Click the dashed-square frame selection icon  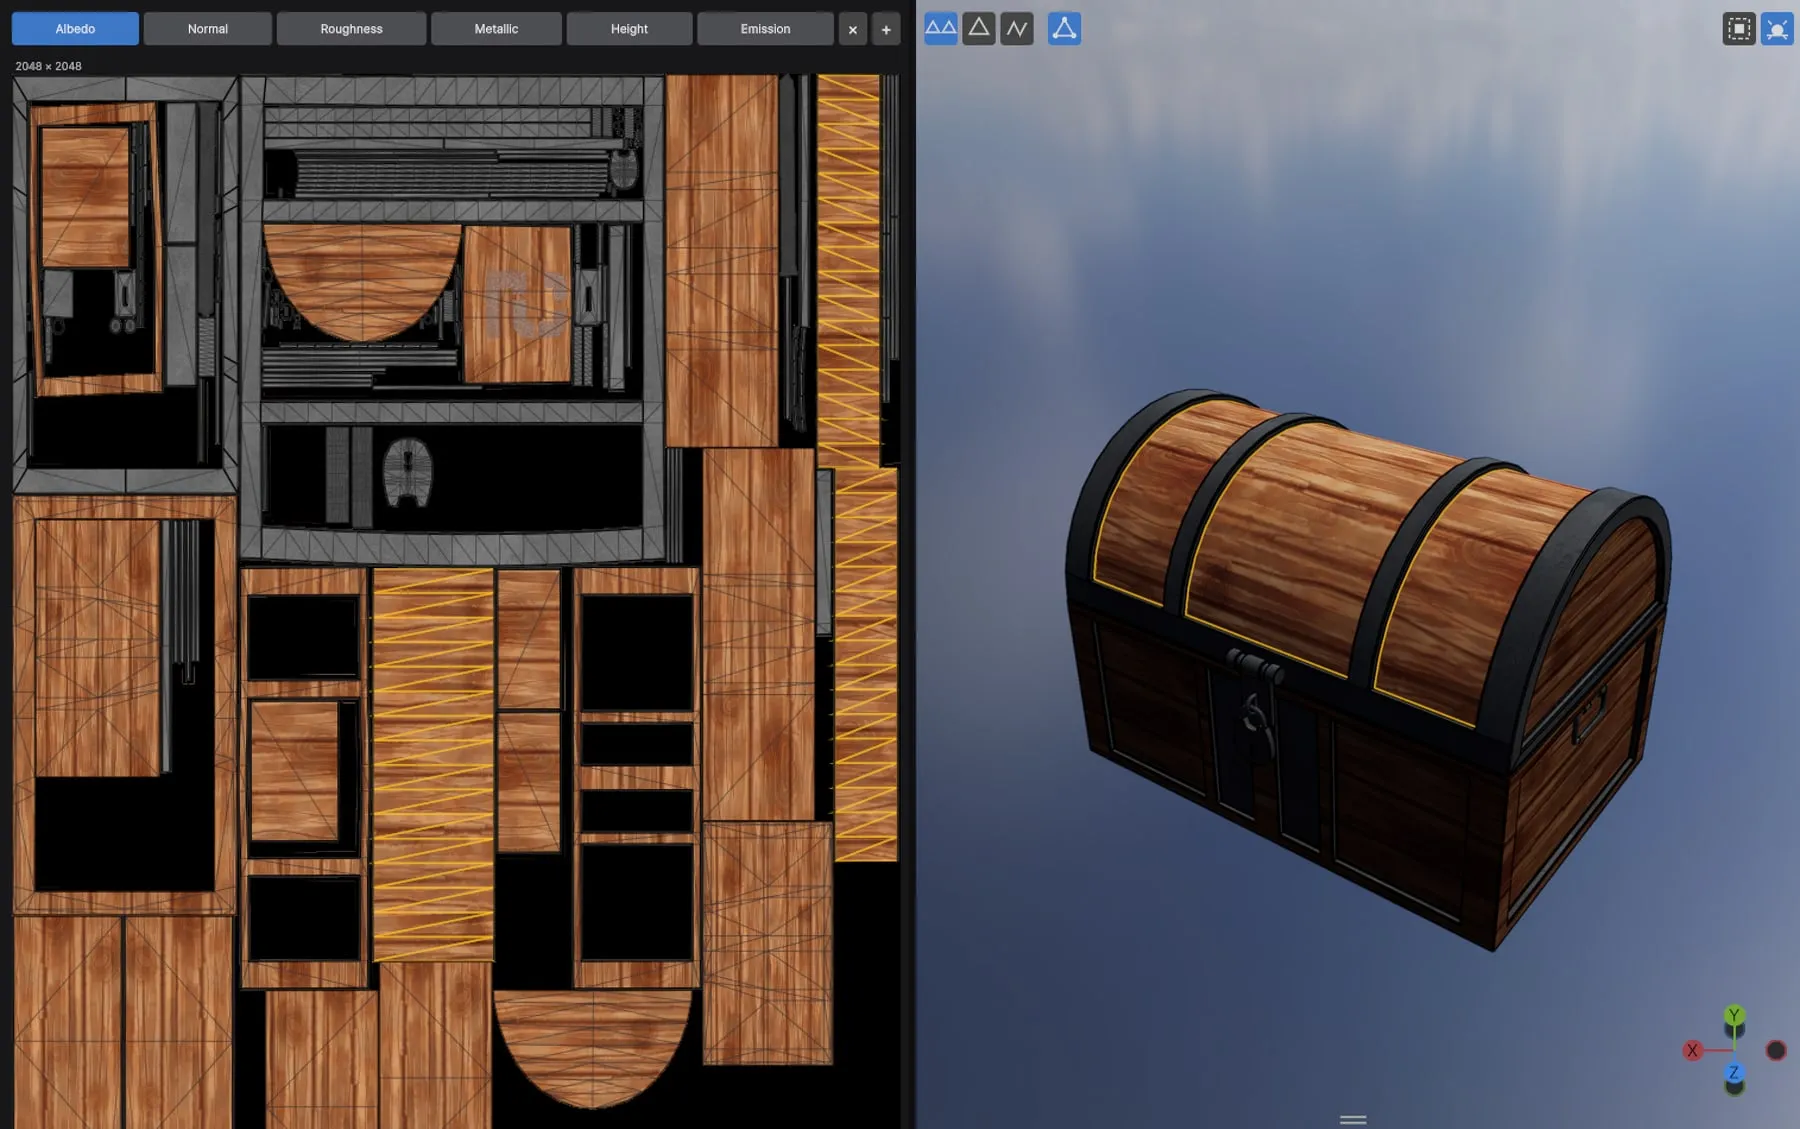pos(1739,29)
